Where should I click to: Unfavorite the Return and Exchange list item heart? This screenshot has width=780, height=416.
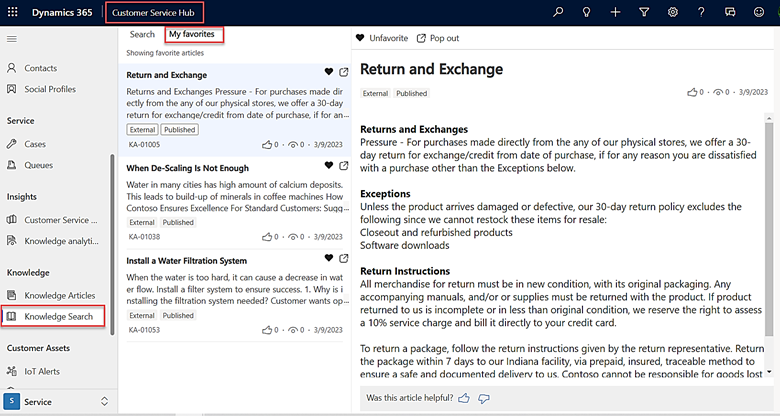(329, 72)
